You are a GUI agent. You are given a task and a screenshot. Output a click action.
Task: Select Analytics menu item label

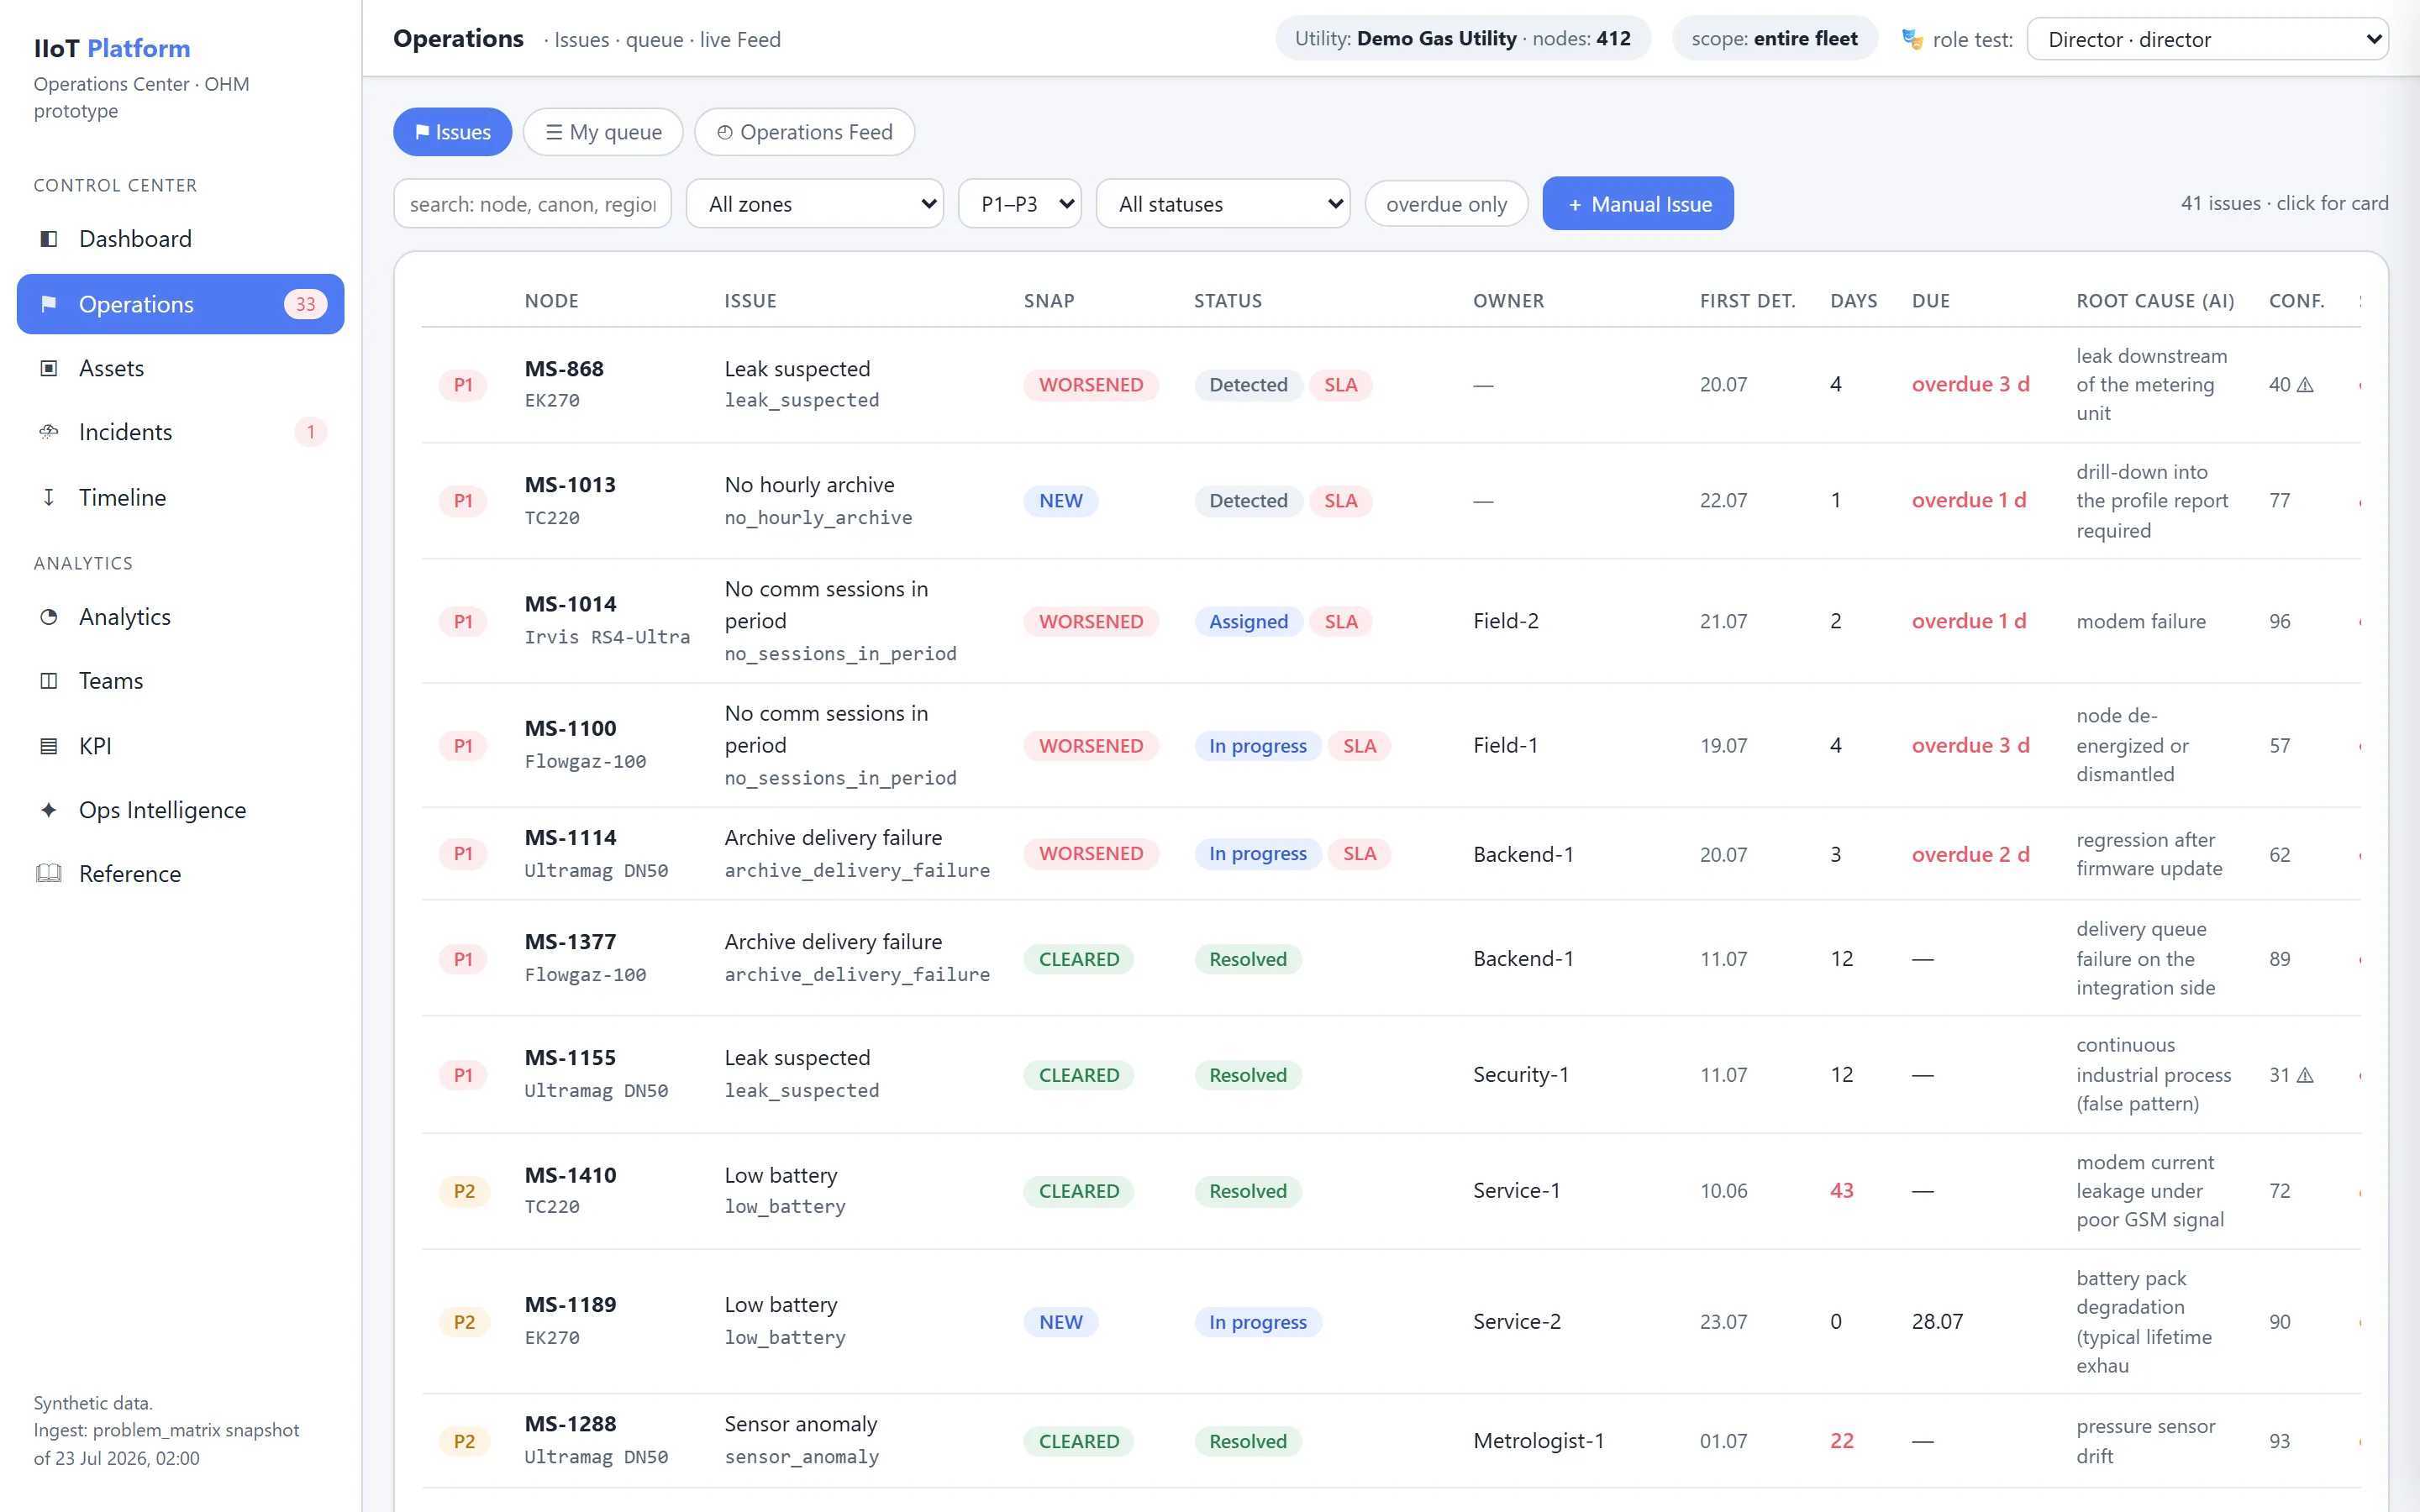tap(125, 617)
